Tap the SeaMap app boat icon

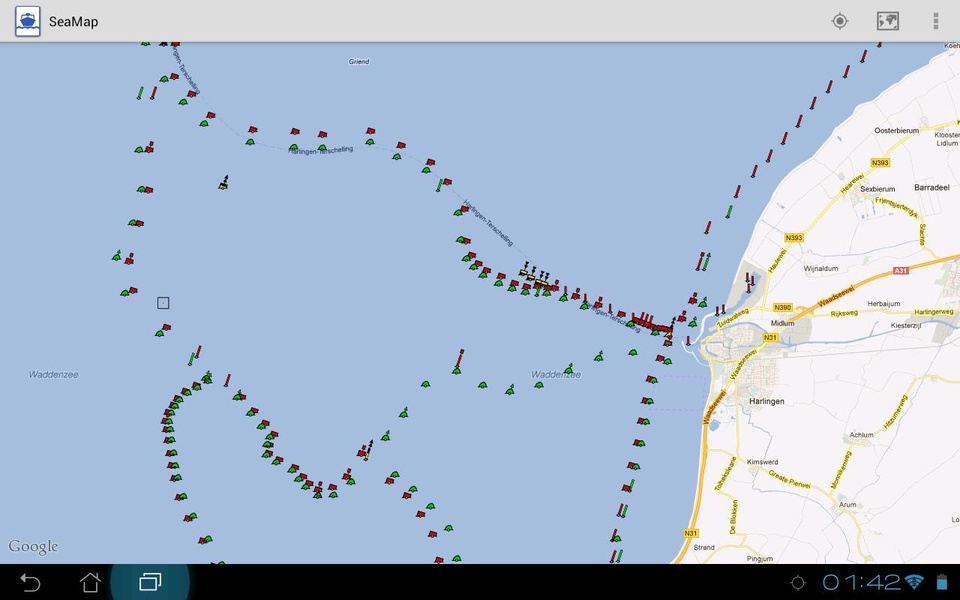click(x=28, y=21)
